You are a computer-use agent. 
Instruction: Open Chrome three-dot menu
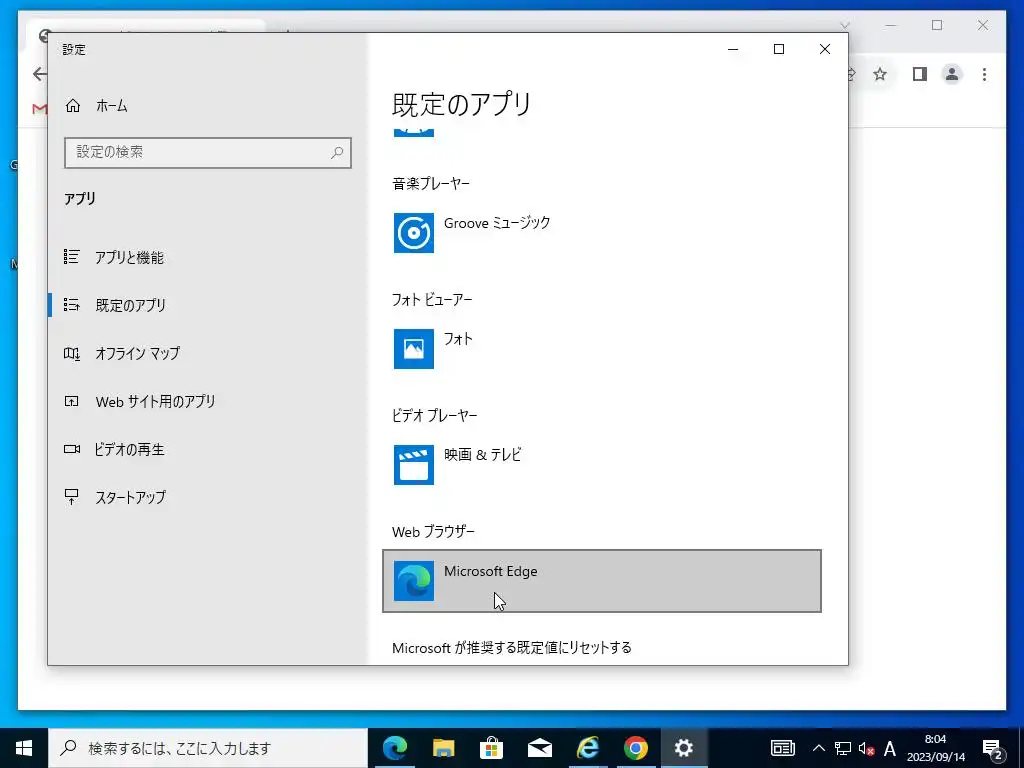[984, 74]
